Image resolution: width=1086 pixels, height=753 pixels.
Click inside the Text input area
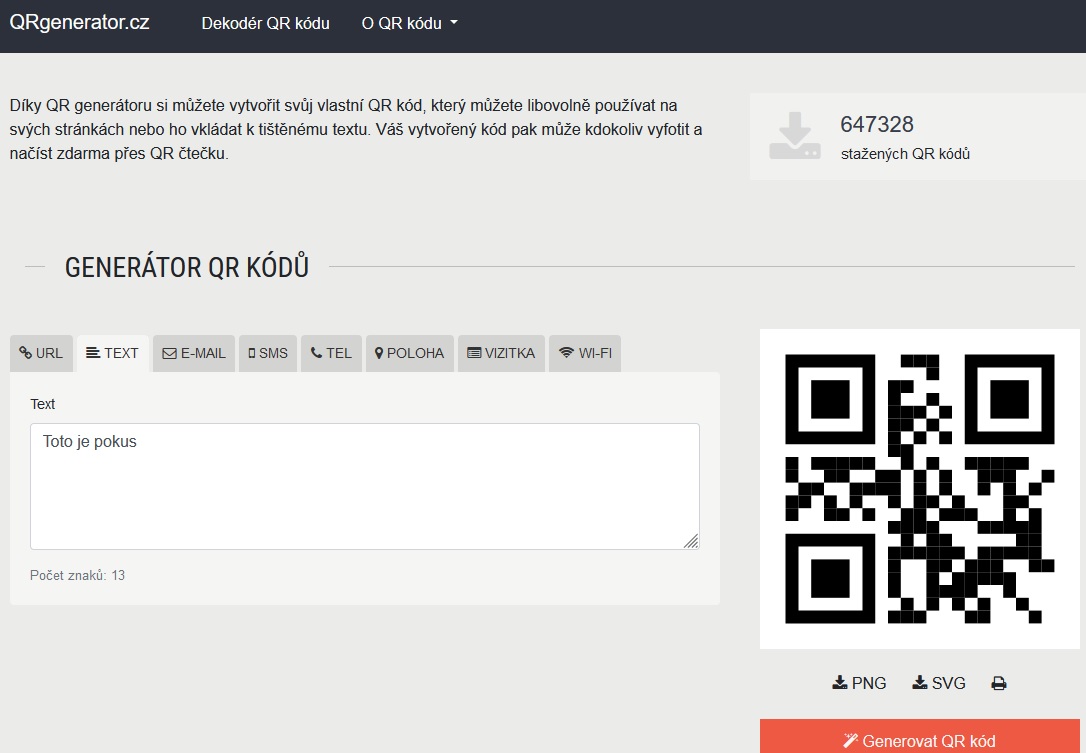365,486
